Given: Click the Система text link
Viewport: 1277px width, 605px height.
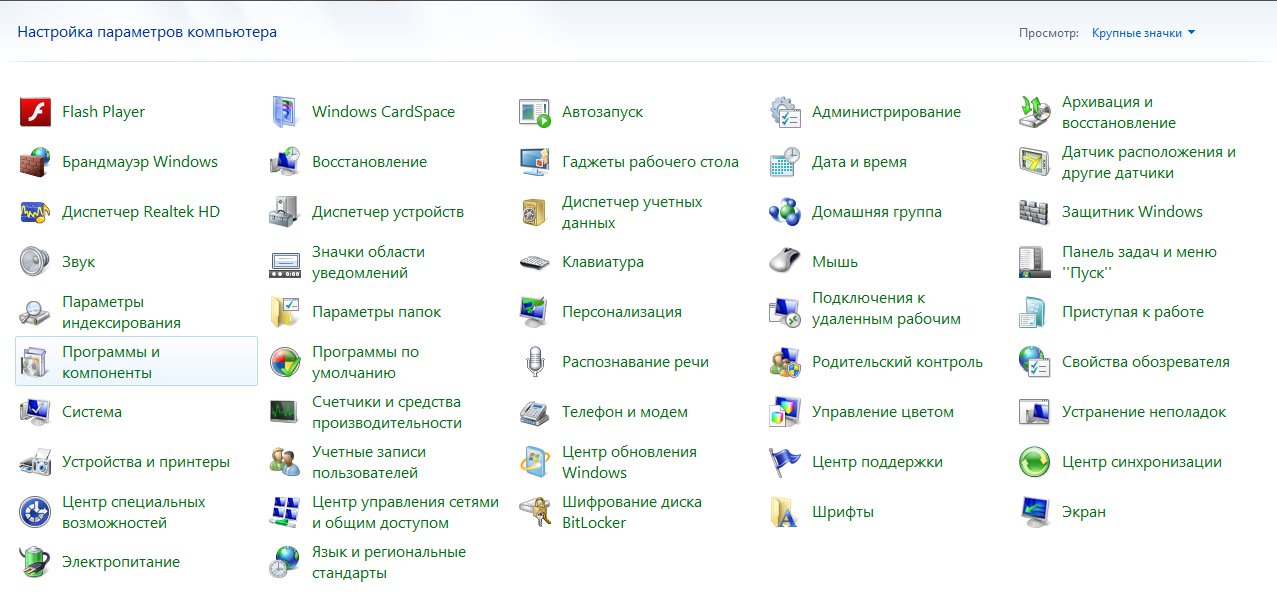Looking at the screenshot, I should 92,412.
